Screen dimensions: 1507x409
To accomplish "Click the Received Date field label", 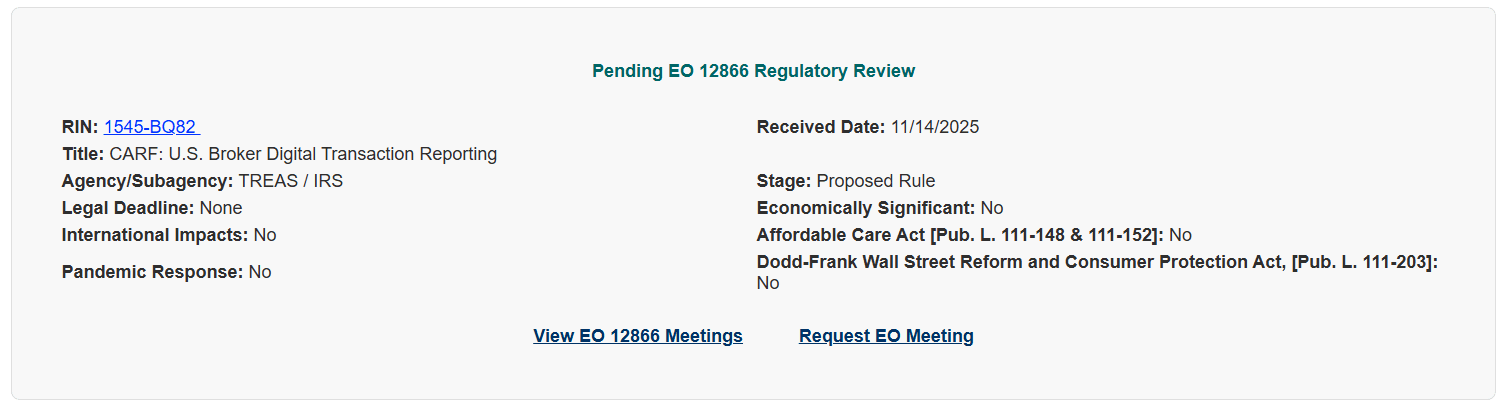I will pos(821,127).
